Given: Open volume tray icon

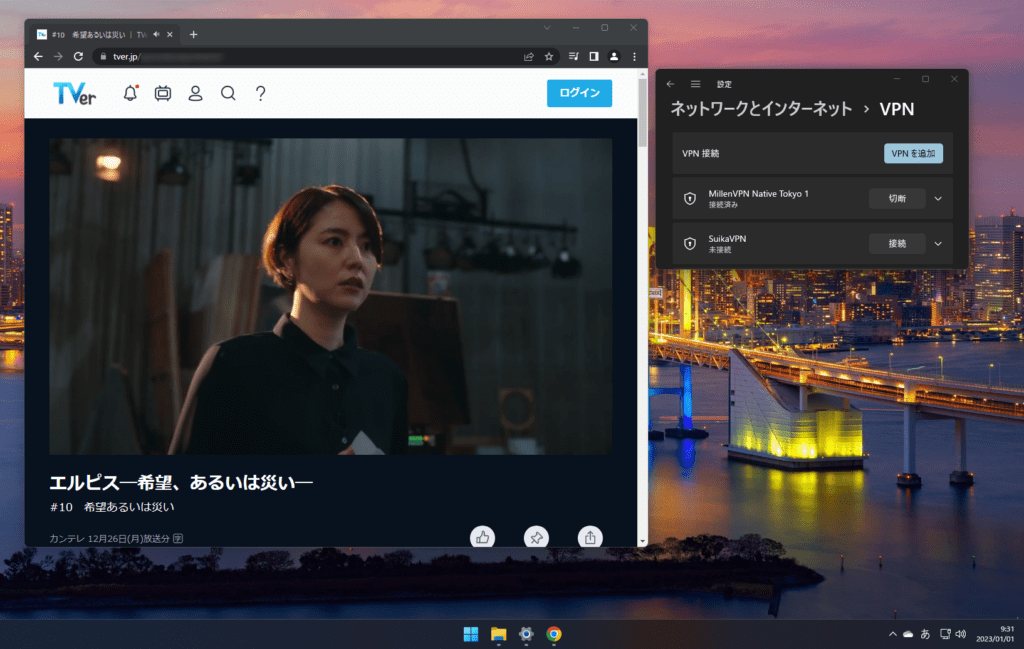Looking at the screenshot, I should (961, 634).
